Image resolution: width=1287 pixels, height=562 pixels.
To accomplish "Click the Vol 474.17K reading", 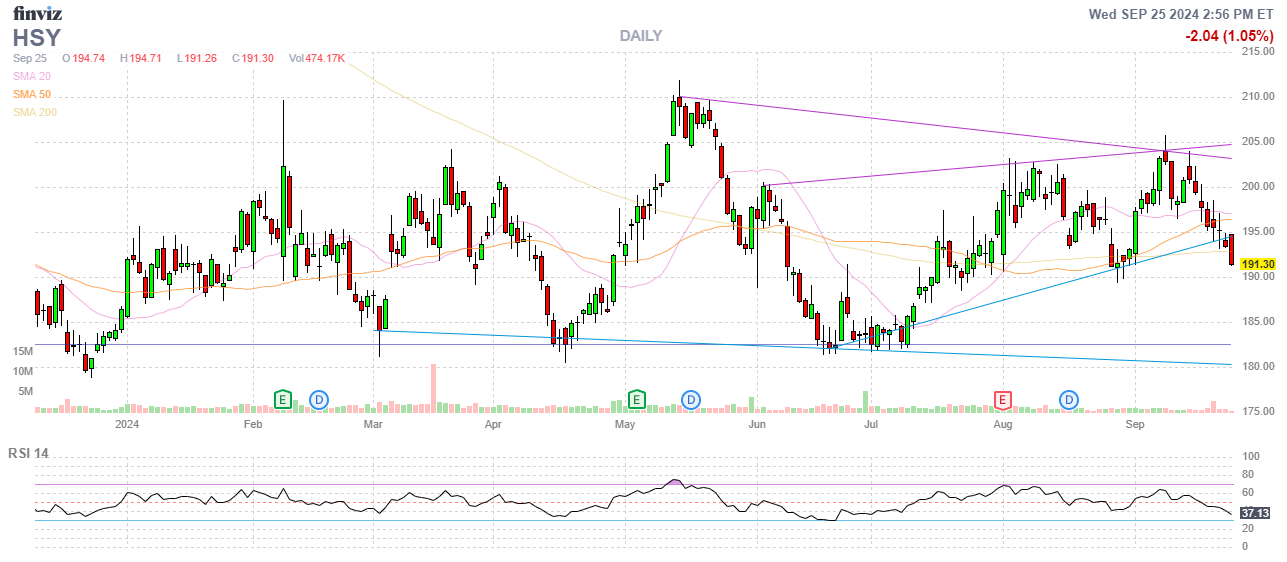I will [316, 58].
